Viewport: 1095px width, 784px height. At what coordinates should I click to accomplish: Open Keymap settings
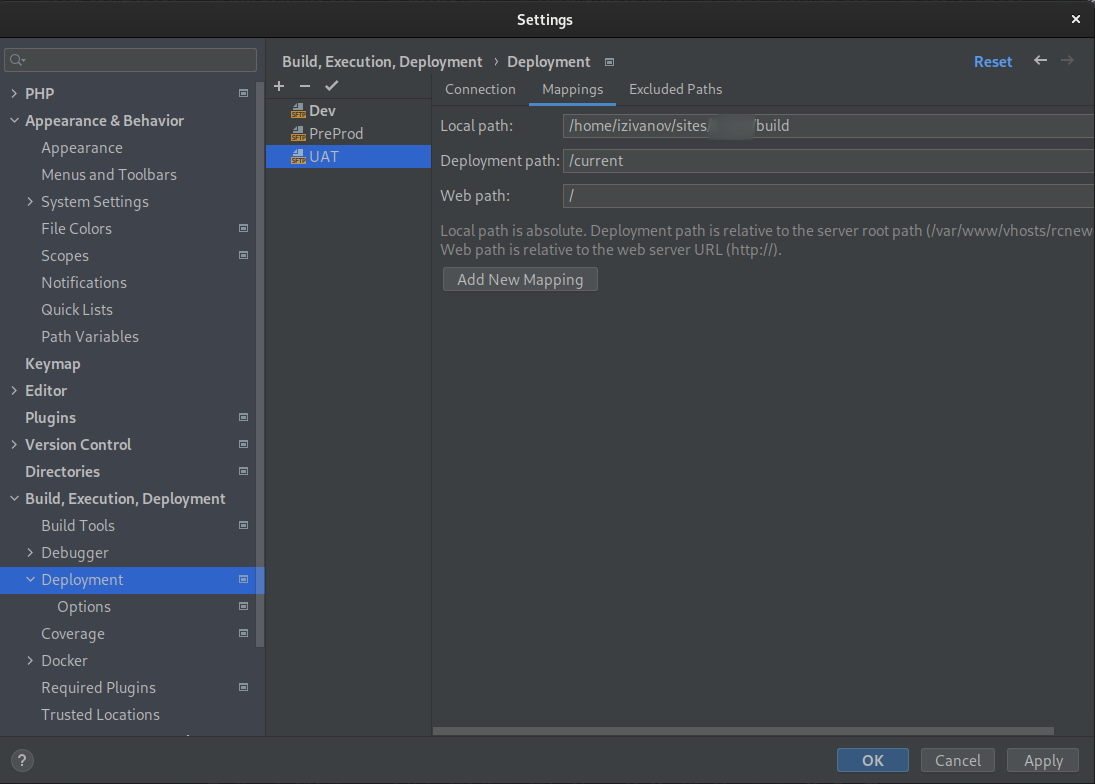pyautogui.click(x=52, y=364)
